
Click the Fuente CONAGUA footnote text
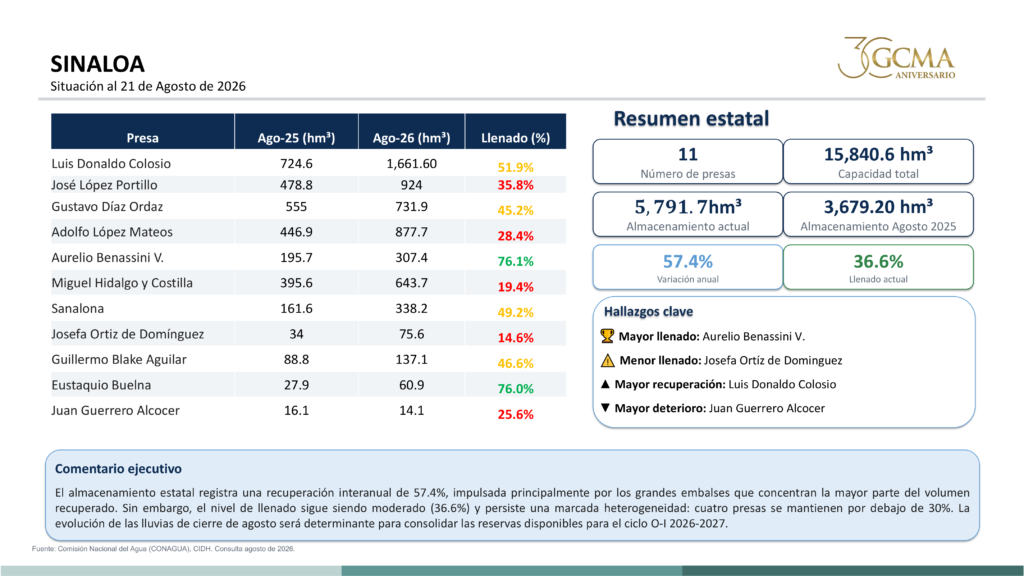pos(163,549)
